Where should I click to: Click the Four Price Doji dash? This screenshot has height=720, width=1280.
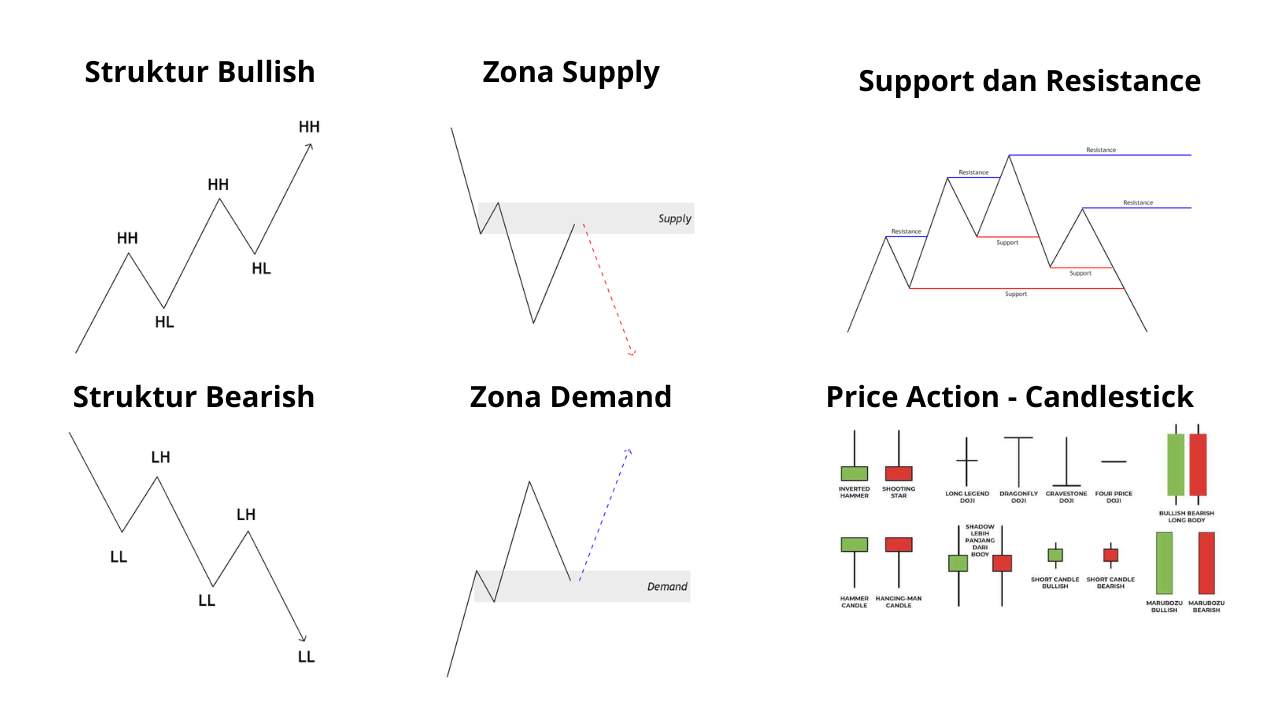(1113, 461)
